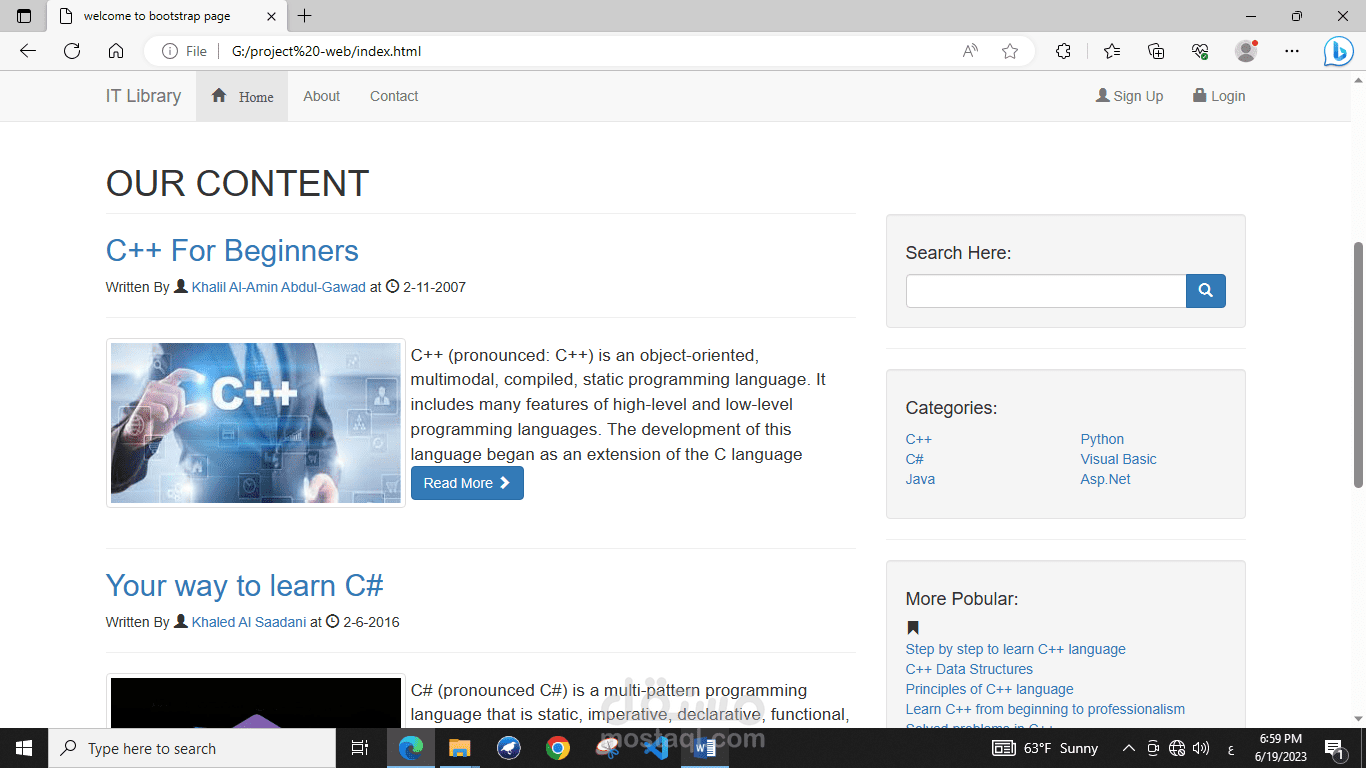Open the Extensions puzzle icon
The height and width of the screenshot is (768, 1366).
1064,51
